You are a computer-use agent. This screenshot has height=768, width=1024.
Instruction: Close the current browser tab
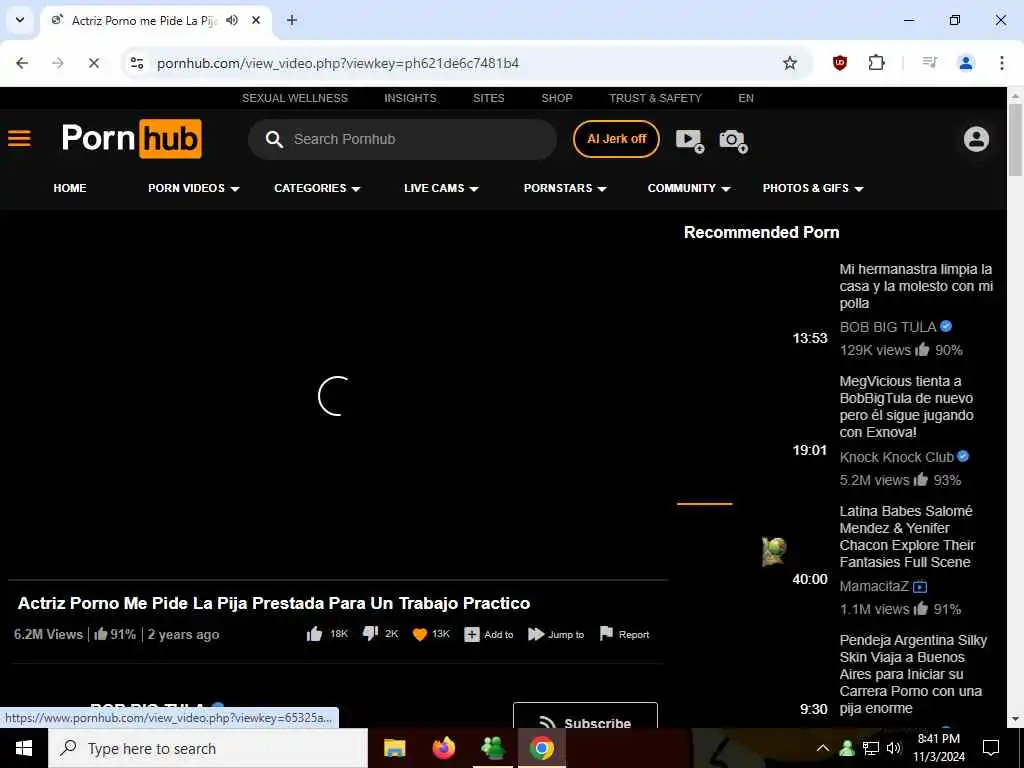point(256,20)
